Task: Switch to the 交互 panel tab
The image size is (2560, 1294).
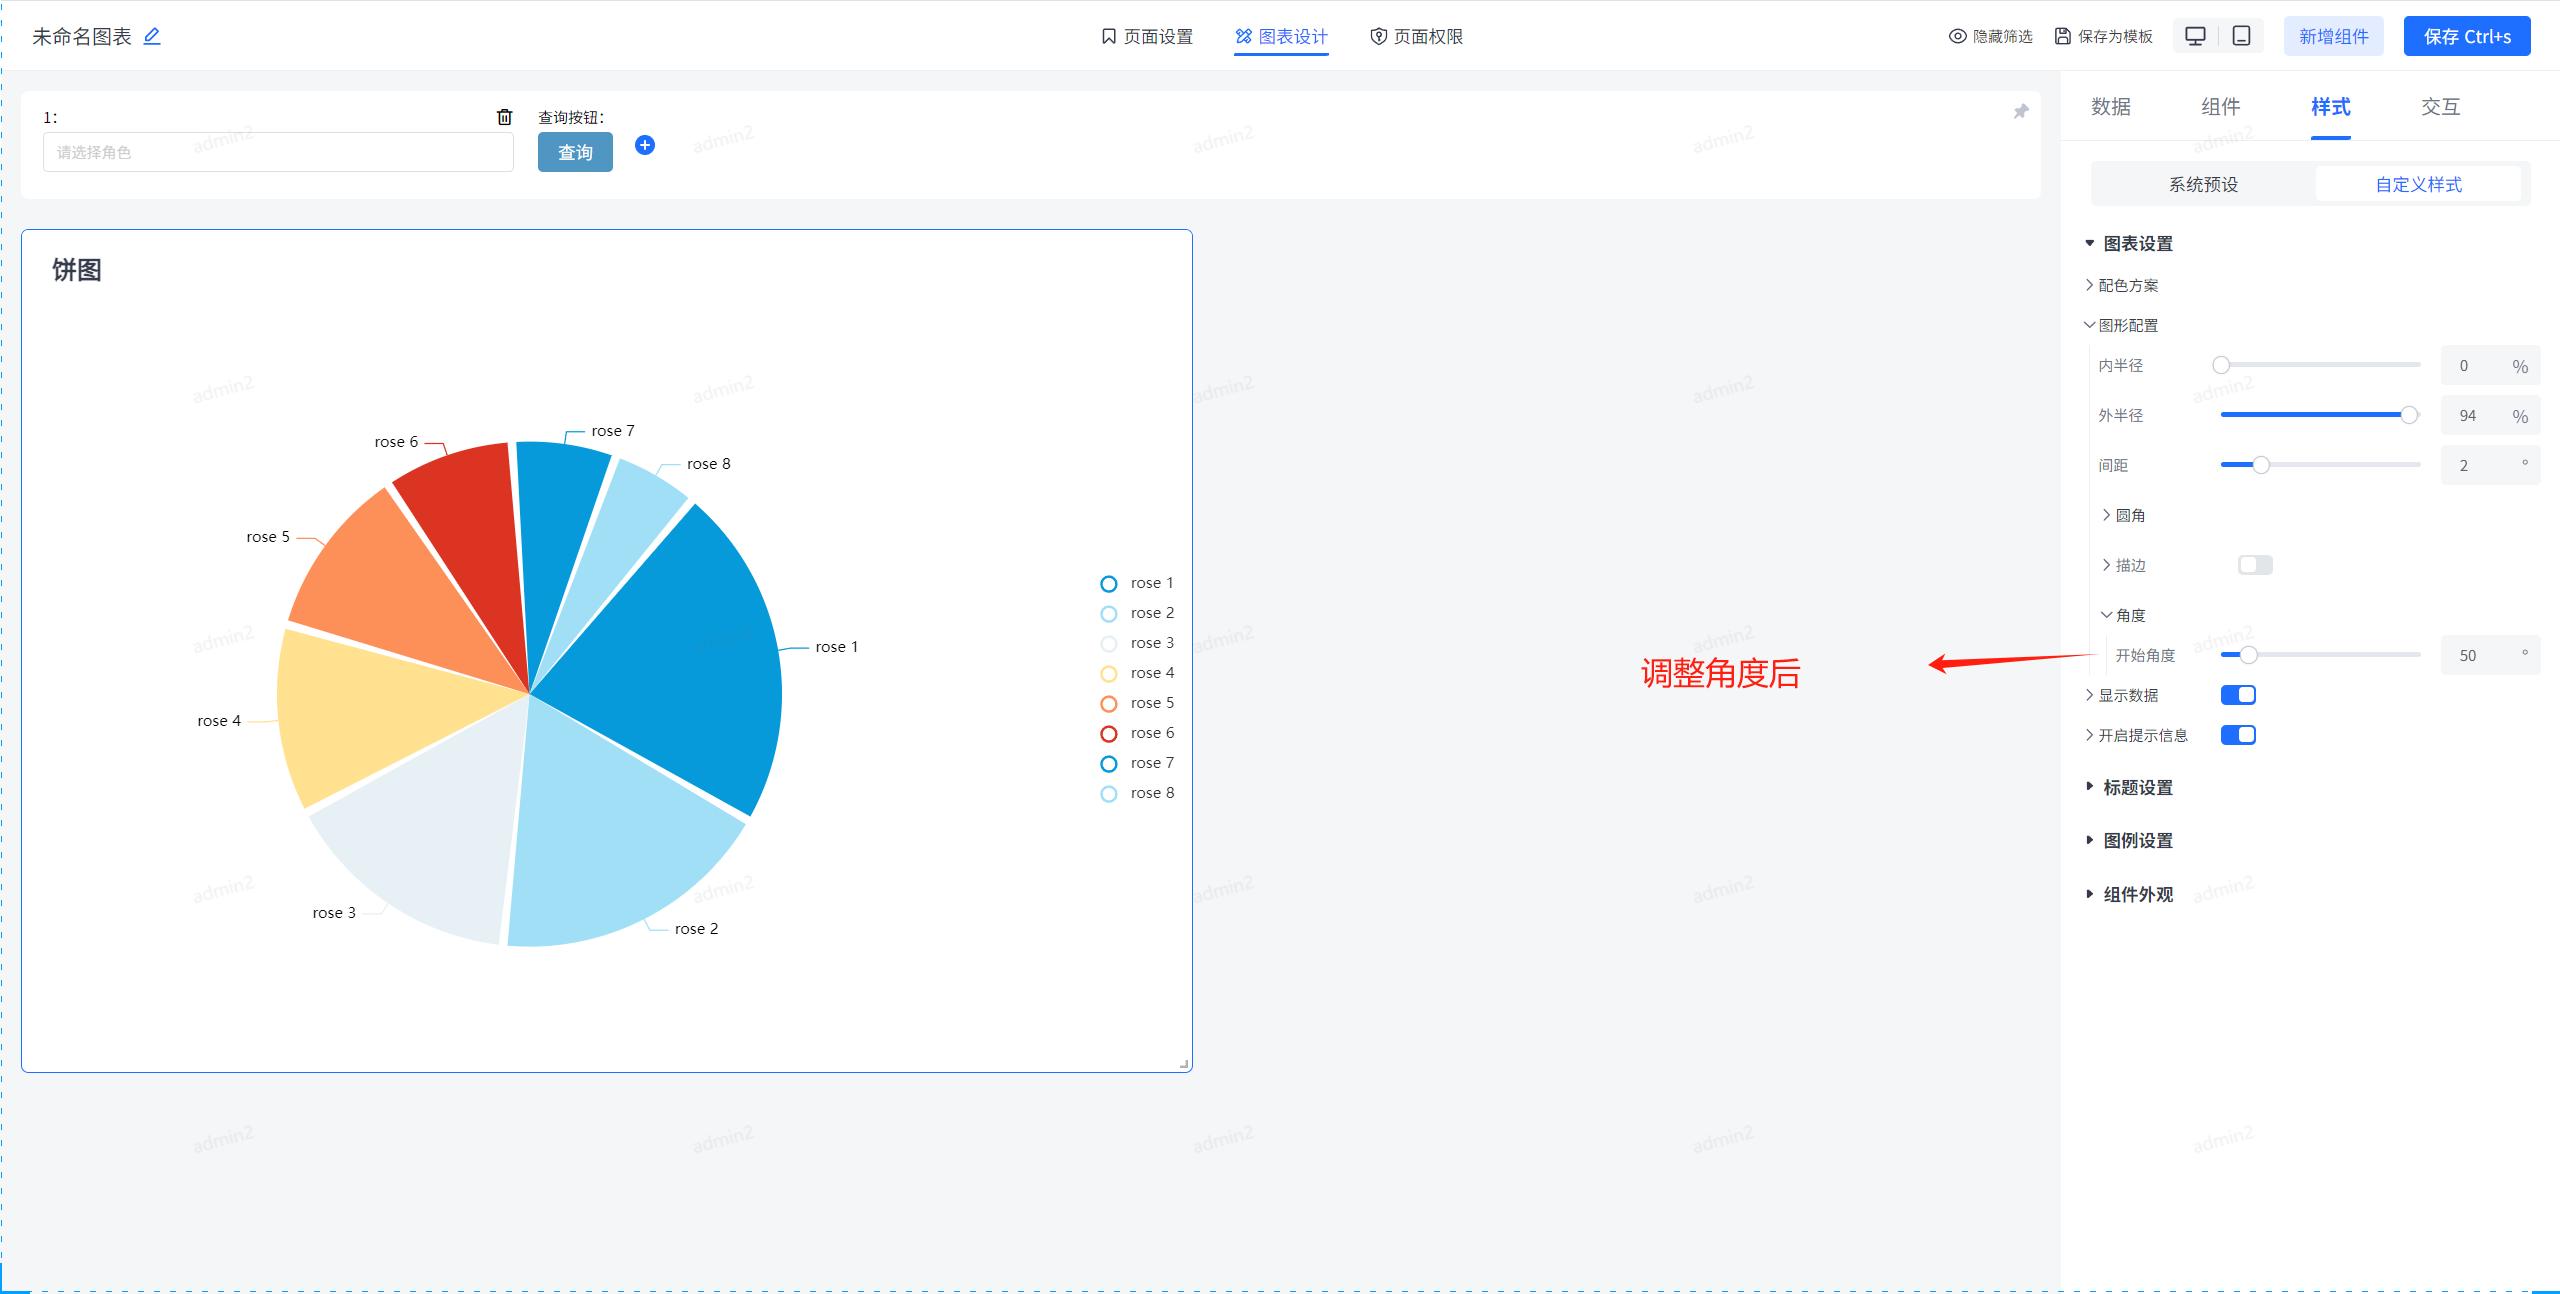Action: point(2440,106)
